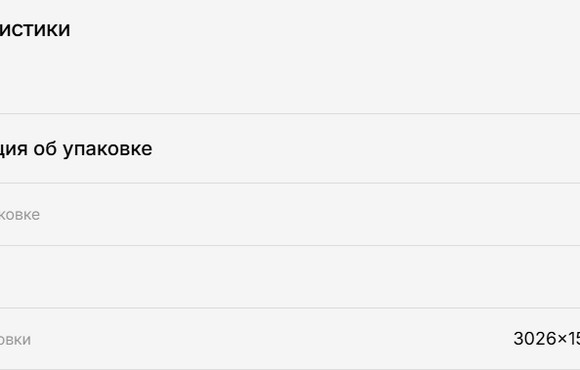Click the divider line above the «овки» row
This screenshot has height=370, width=580.
click(290, 308)
